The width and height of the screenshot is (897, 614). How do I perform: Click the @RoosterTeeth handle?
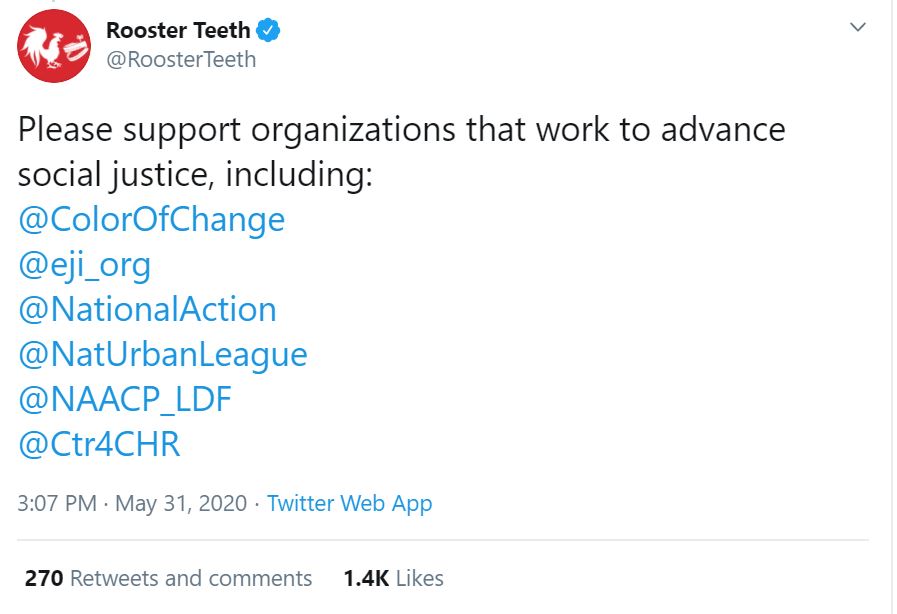click(x=181, y=60)
